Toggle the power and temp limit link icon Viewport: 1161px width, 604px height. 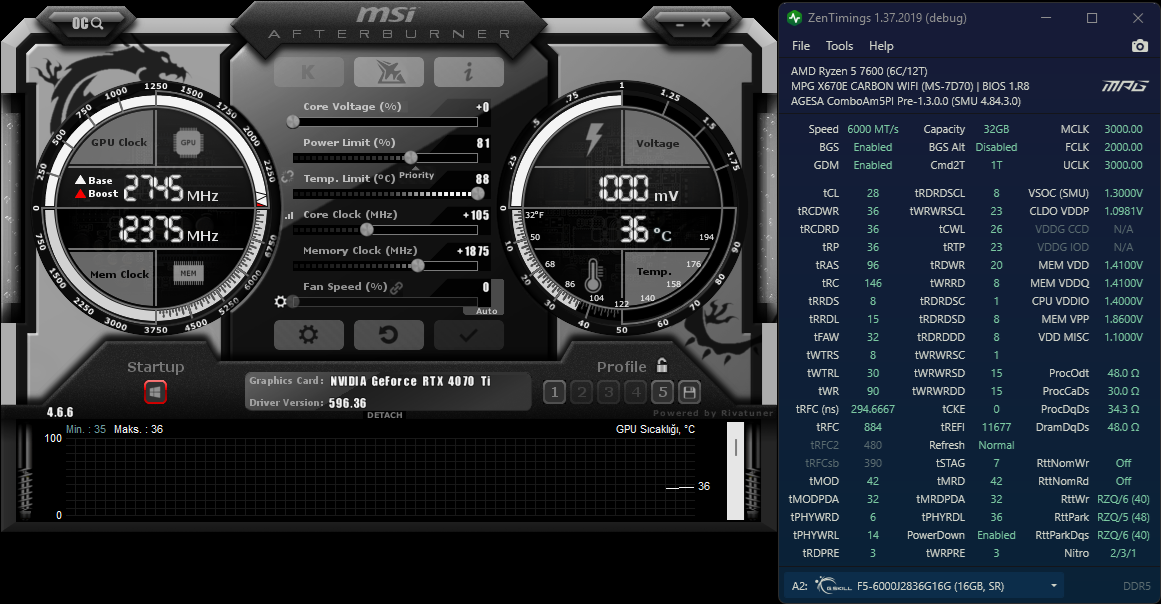287,177
